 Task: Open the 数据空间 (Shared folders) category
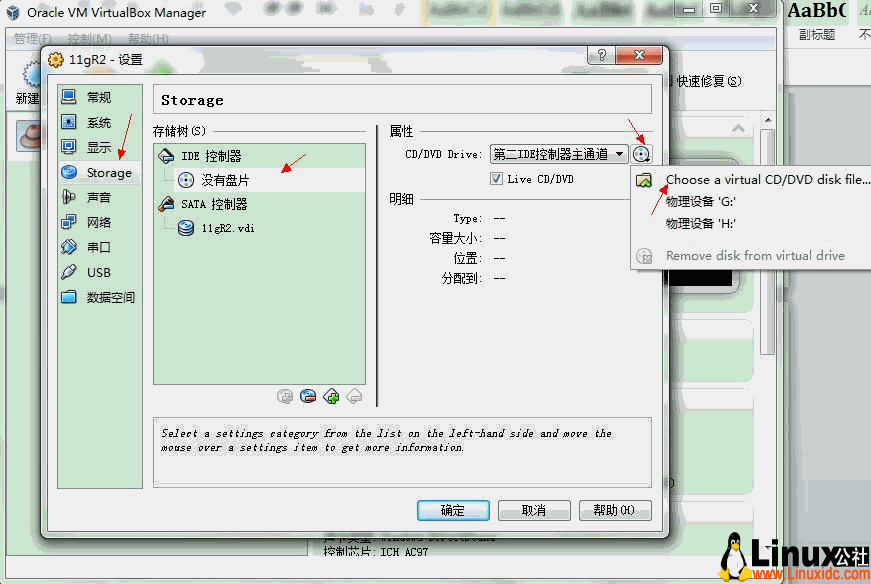click(99, 297)
